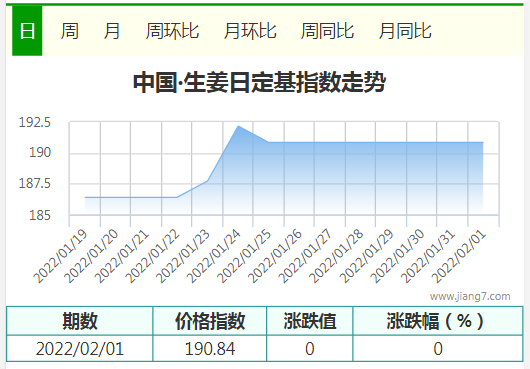Click the chart data point at 2022/01/19
This screenshot has height=369, width=530.
pos(85,197)
